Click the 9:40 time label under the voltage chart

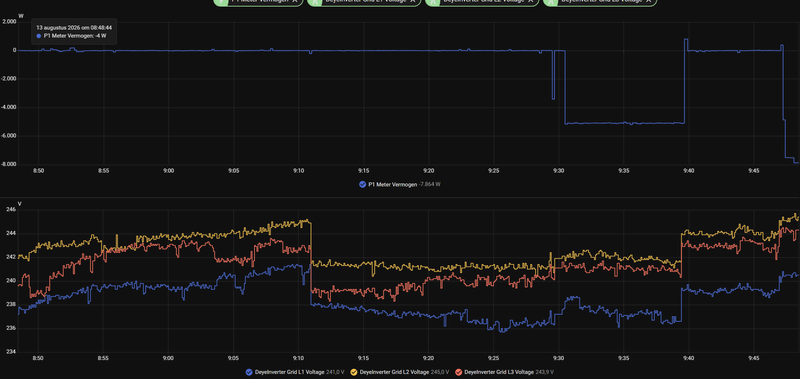(x=688, y=358)
